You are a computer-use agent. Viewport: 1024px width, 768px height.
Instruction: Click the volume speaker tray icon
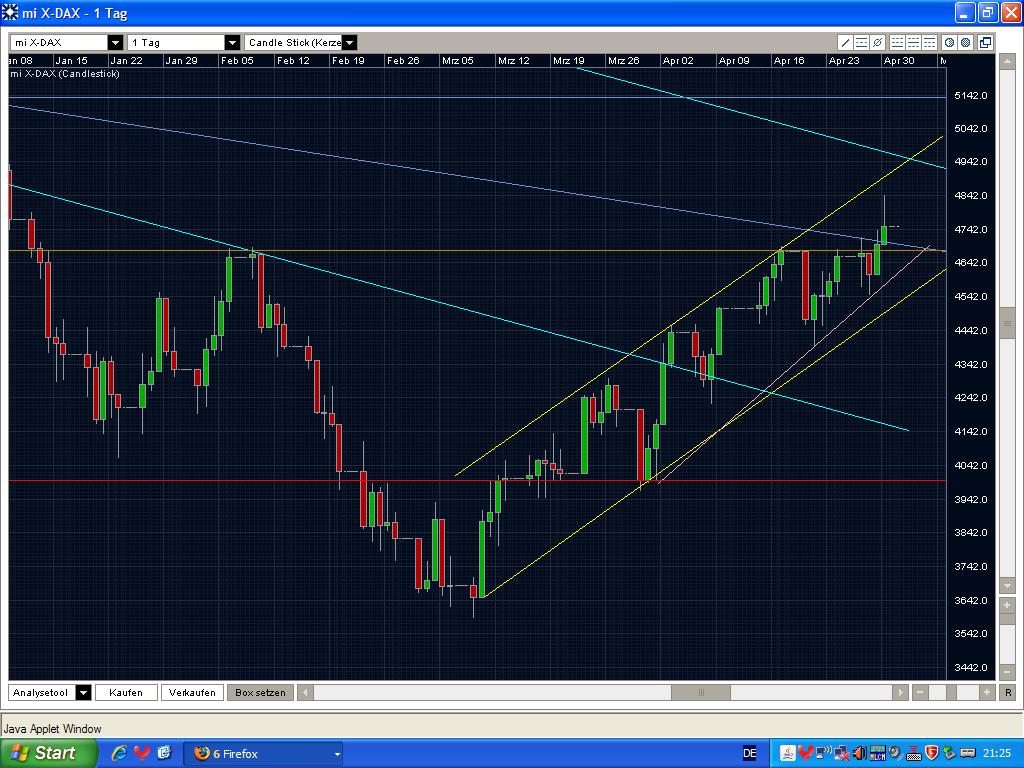[859, 753]
